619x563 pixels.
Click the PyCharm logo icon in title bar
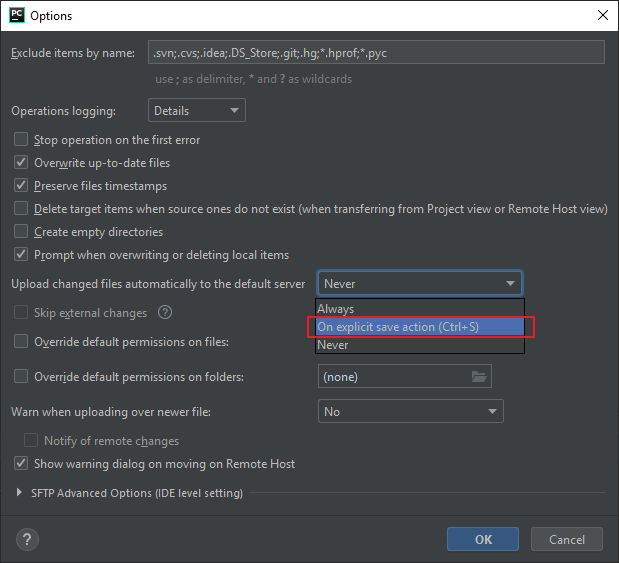(17, 15)
